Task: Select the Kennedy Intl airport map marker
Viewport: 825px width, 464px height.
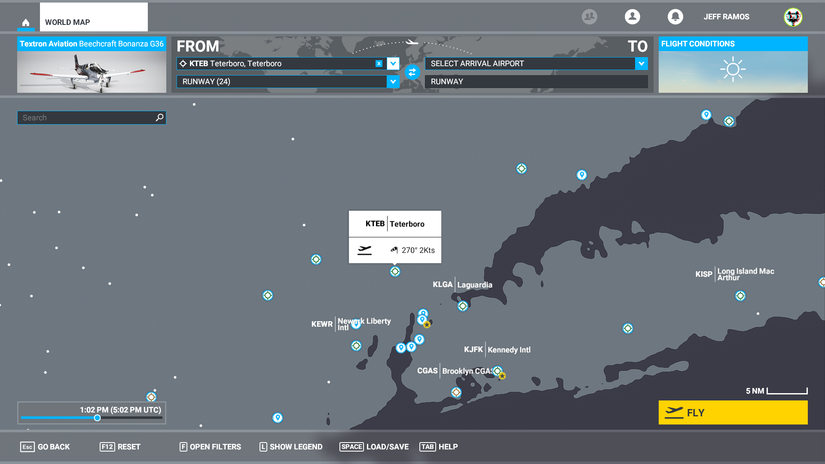Action: point(497,370)
